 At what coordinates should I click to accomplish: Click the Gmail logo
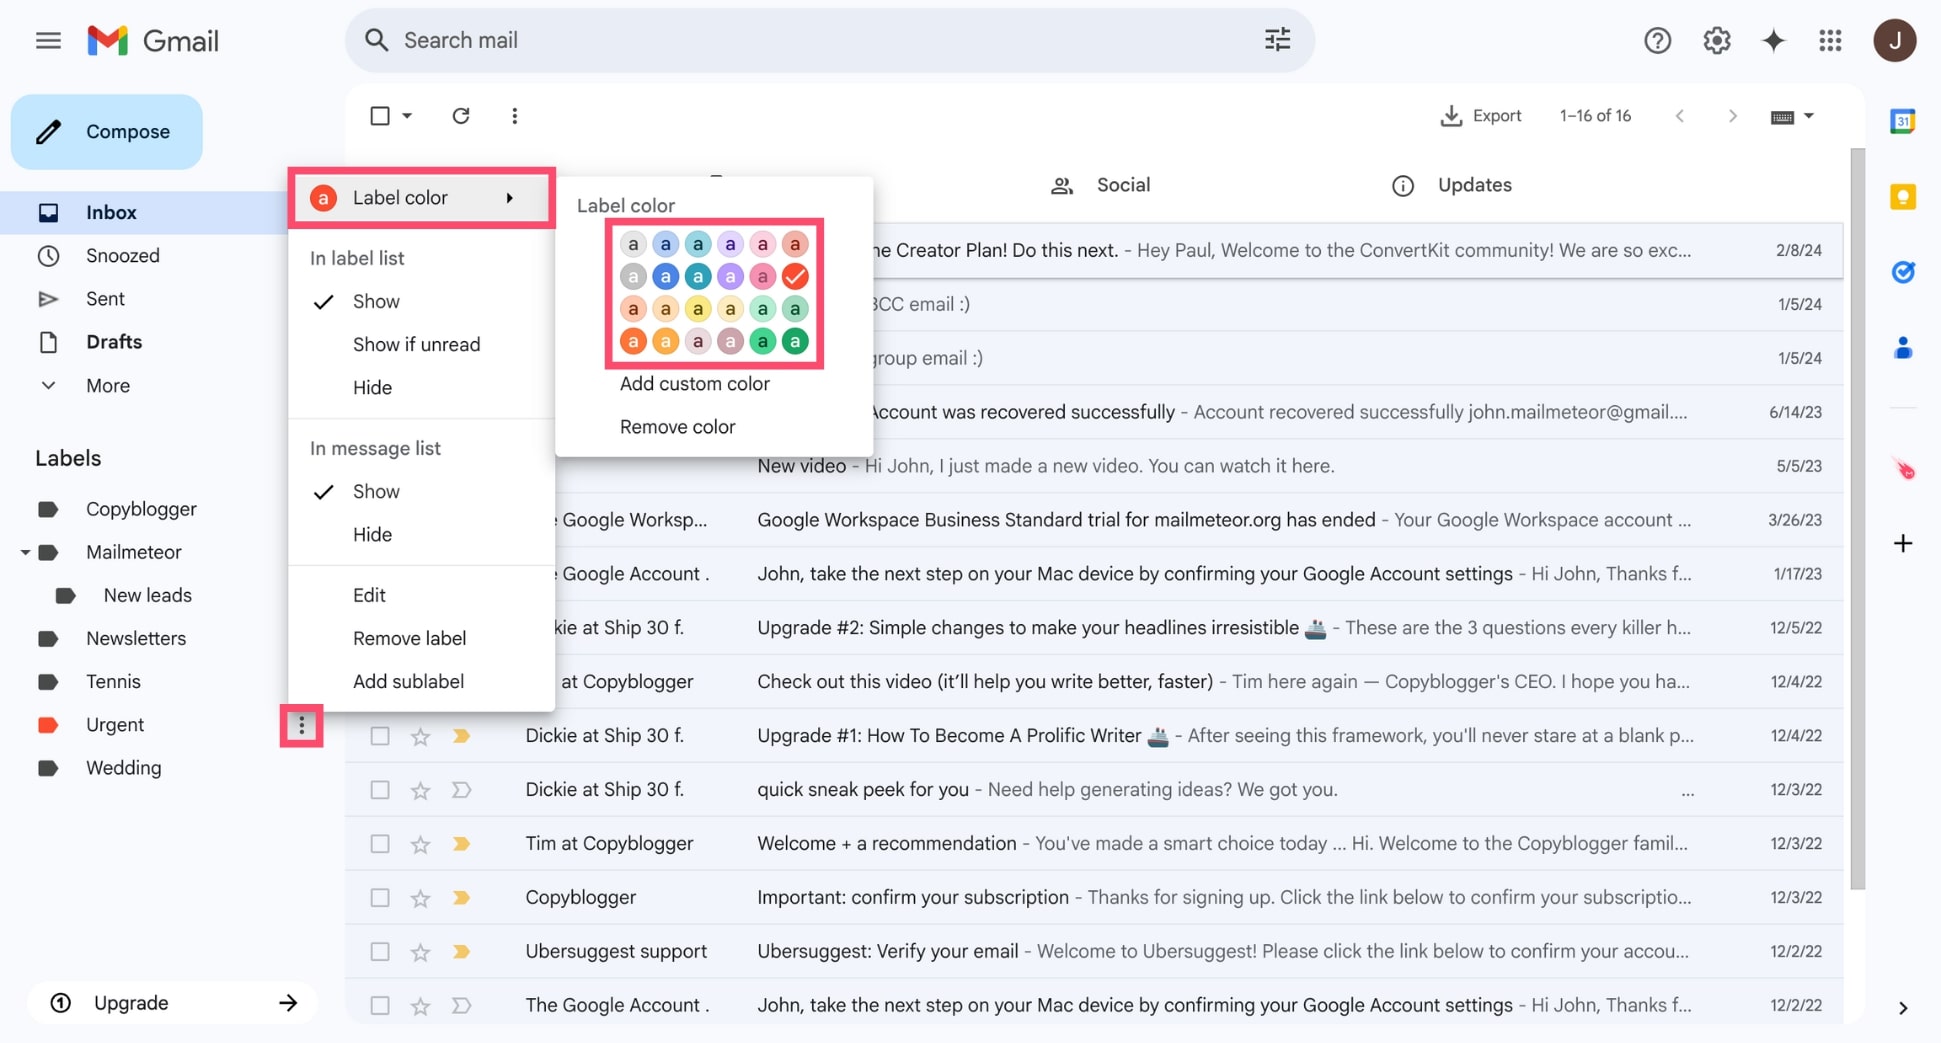coord(153,41)
